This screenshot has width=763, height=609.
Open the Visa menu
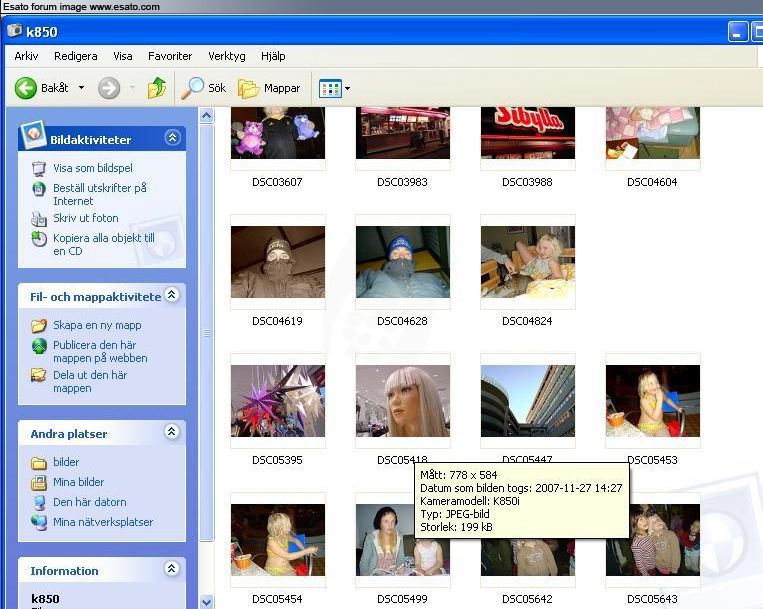pyautogui.click(x=123, y=56)
